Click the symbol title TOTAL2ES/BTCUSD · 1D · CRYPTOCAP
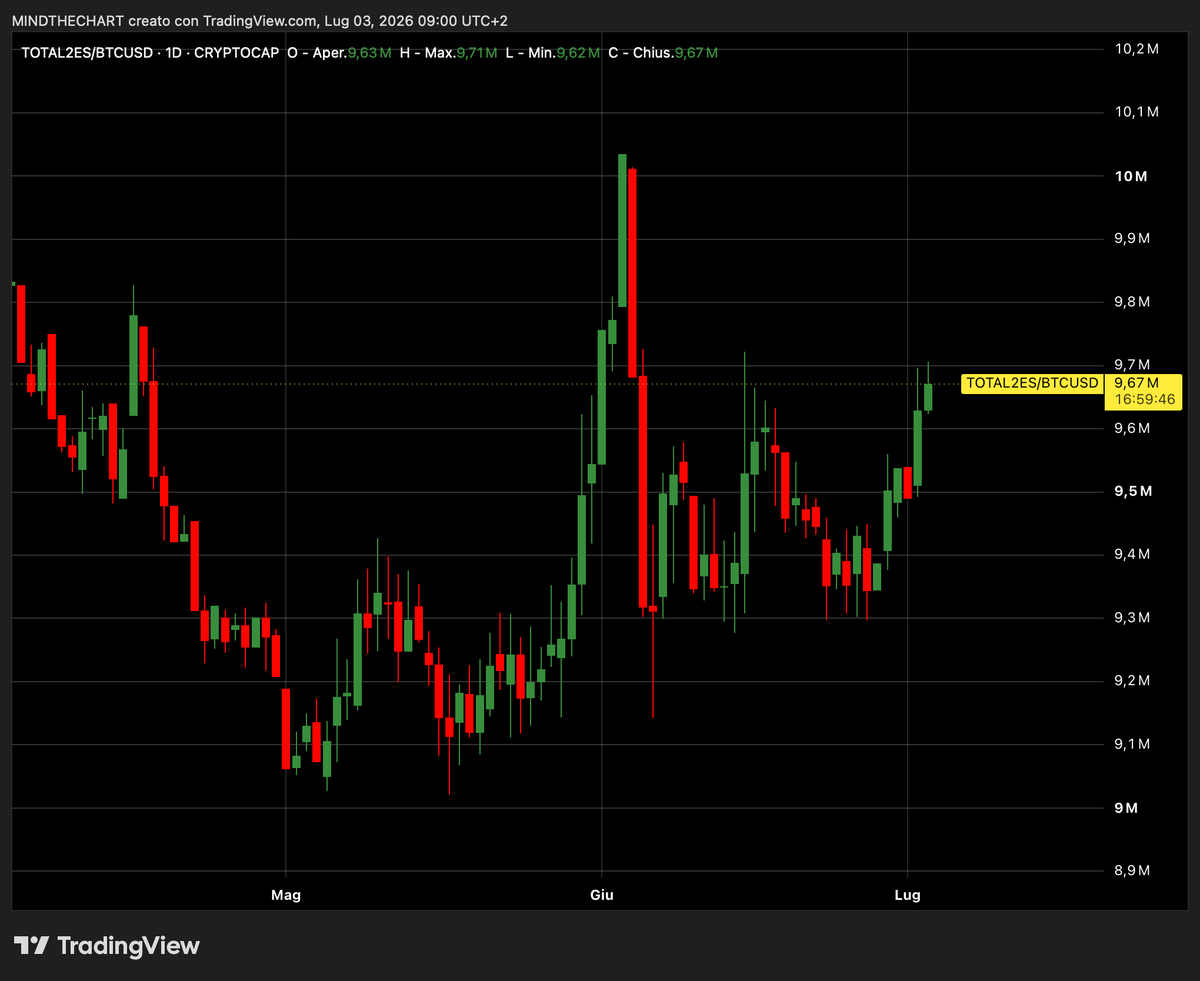Image resolution: width=1200 pixels, height=981 pixels. 150,52
